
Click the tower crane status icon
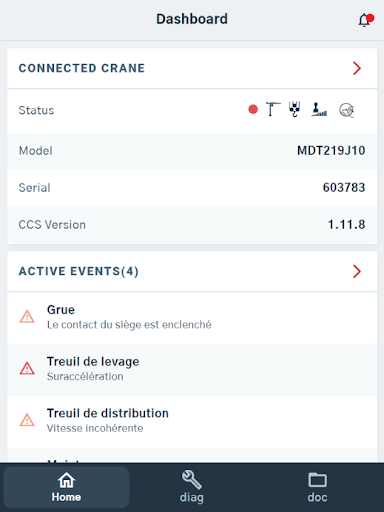coord(273,109)
